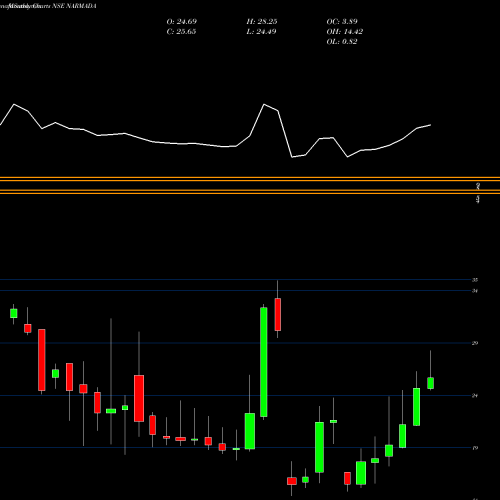Click the 34 price axis label
500x500 pixels.
pyautogui.click(x=475, y=291)
